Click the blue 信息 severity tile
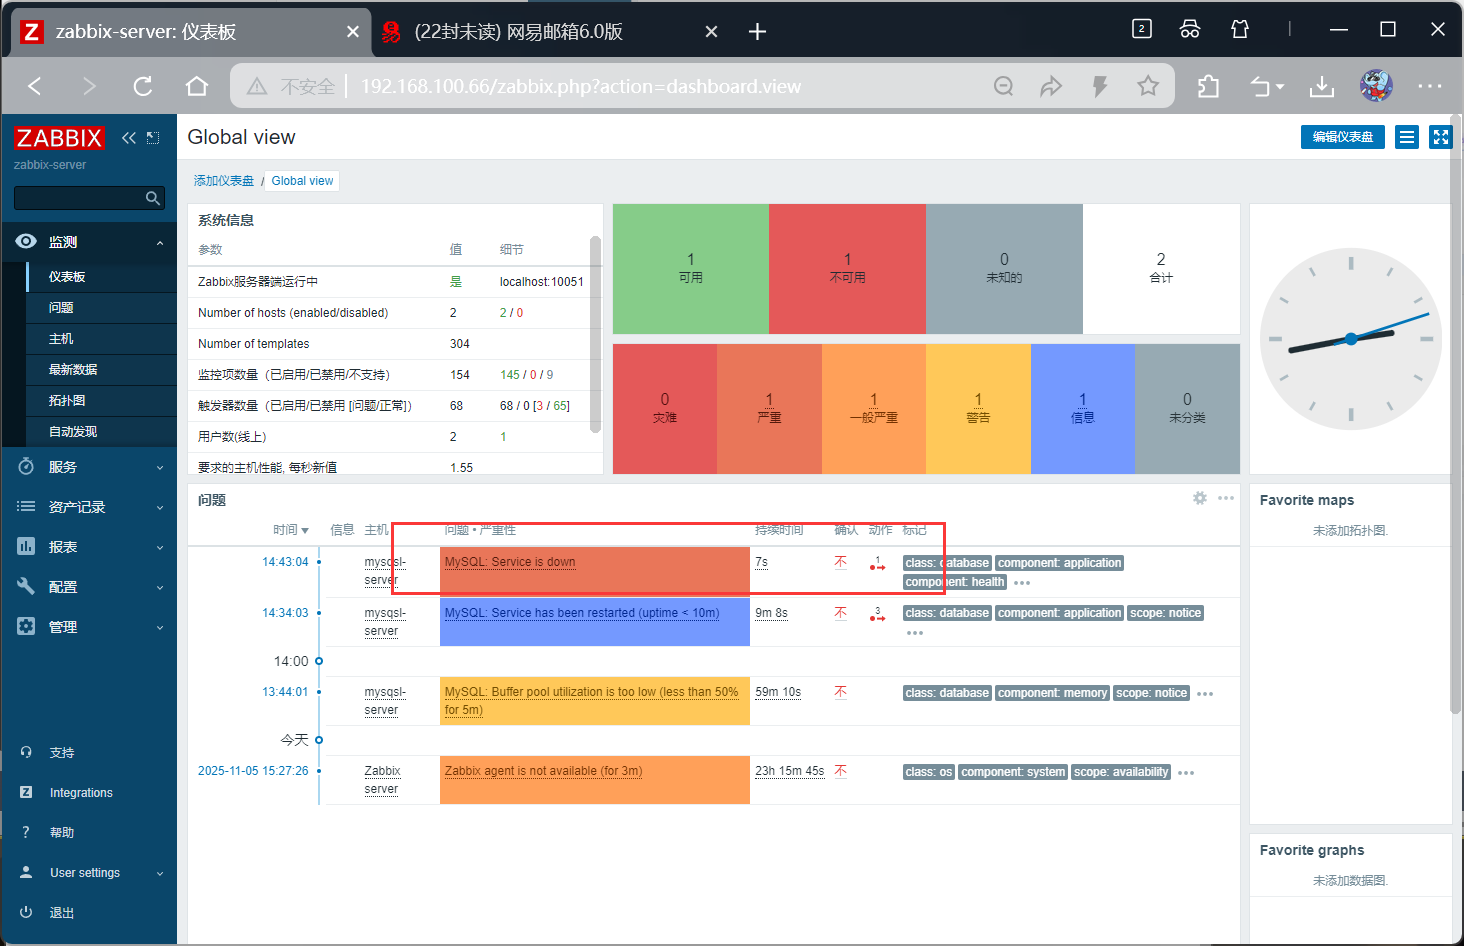The width and height of the screenshot is (1464, 946). pyautogui.click(x=1082, y=409)
